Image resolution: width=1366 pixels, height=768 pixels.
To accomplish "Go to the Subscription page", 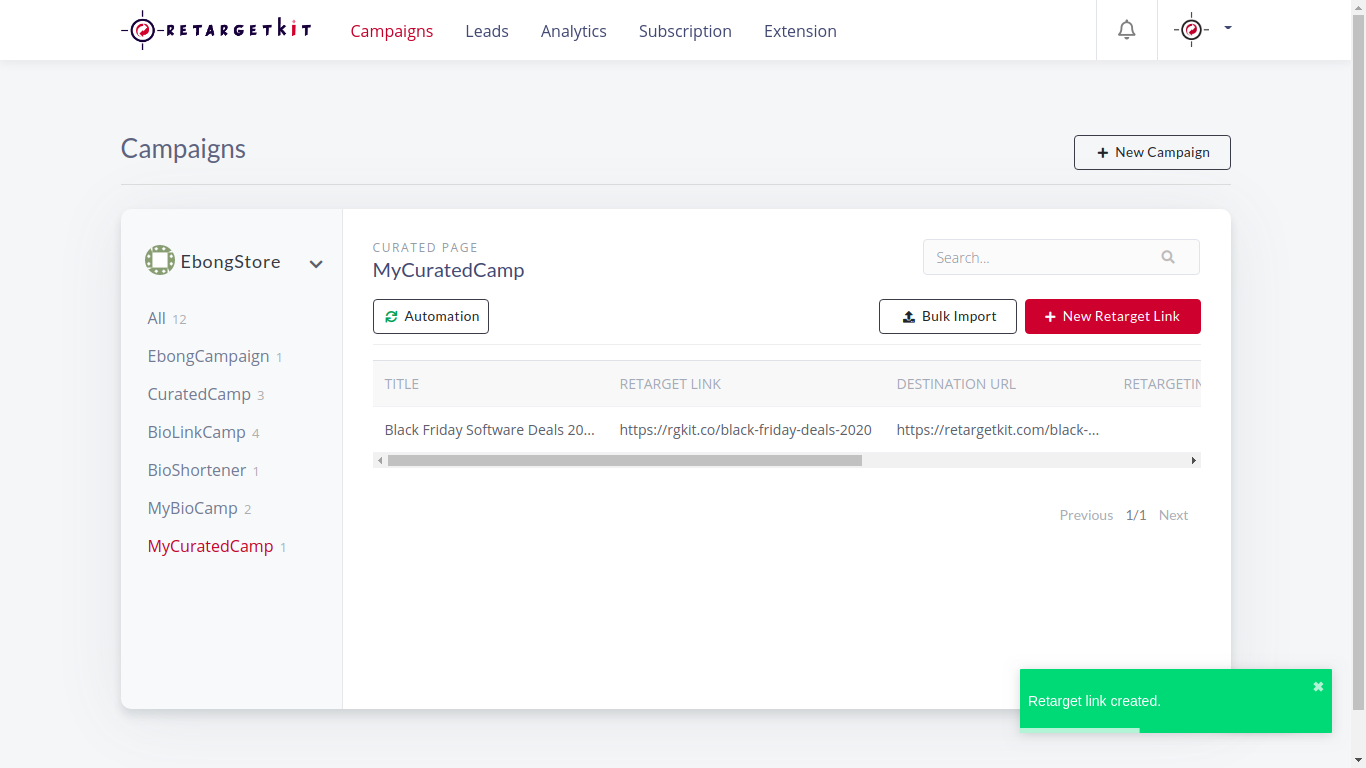I will [685, 31].
